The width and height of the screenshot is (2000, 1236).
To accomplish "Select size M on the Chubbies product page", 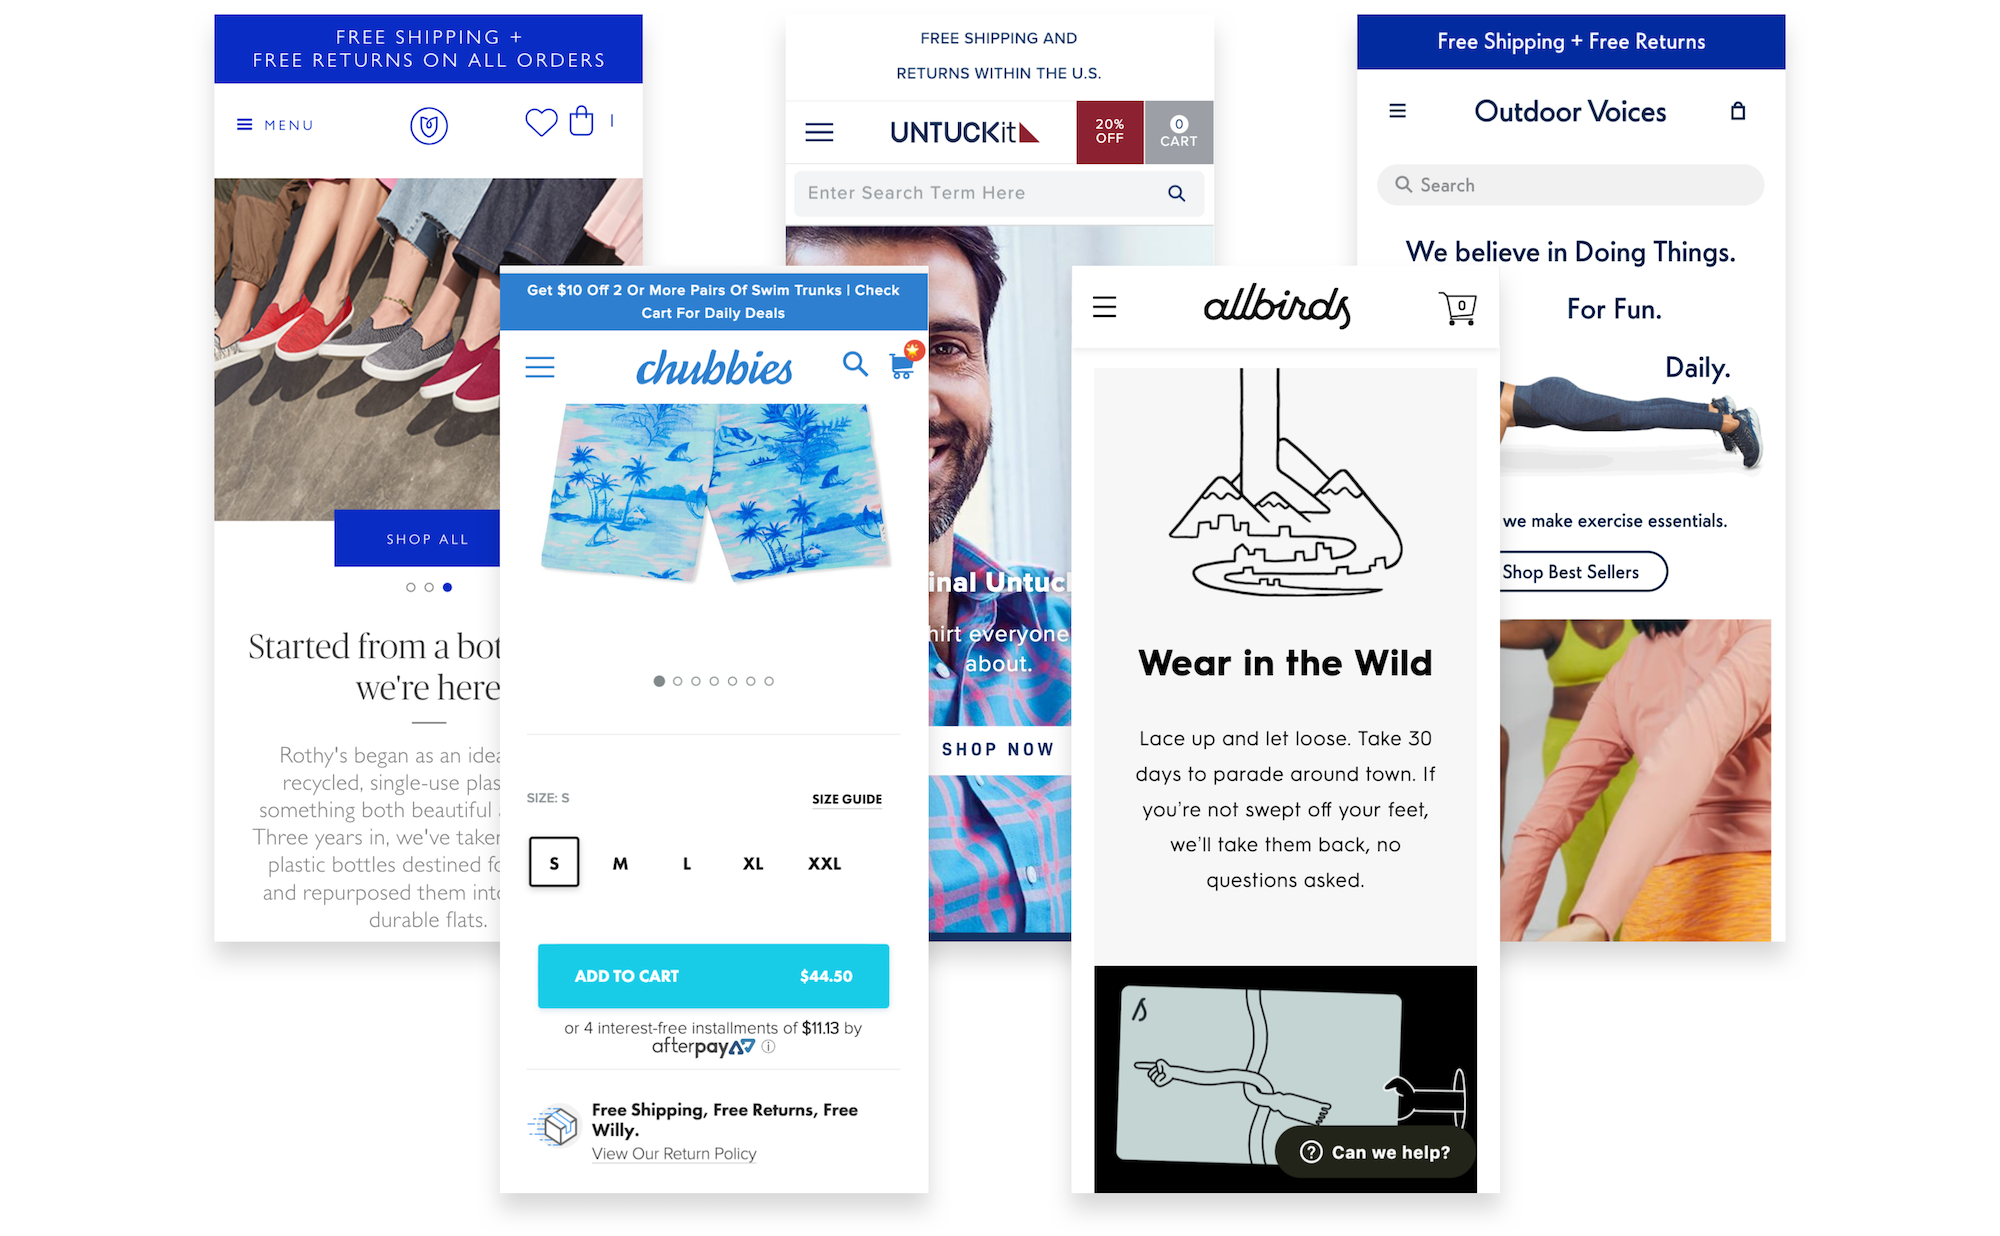I will [x=619, y=863].
